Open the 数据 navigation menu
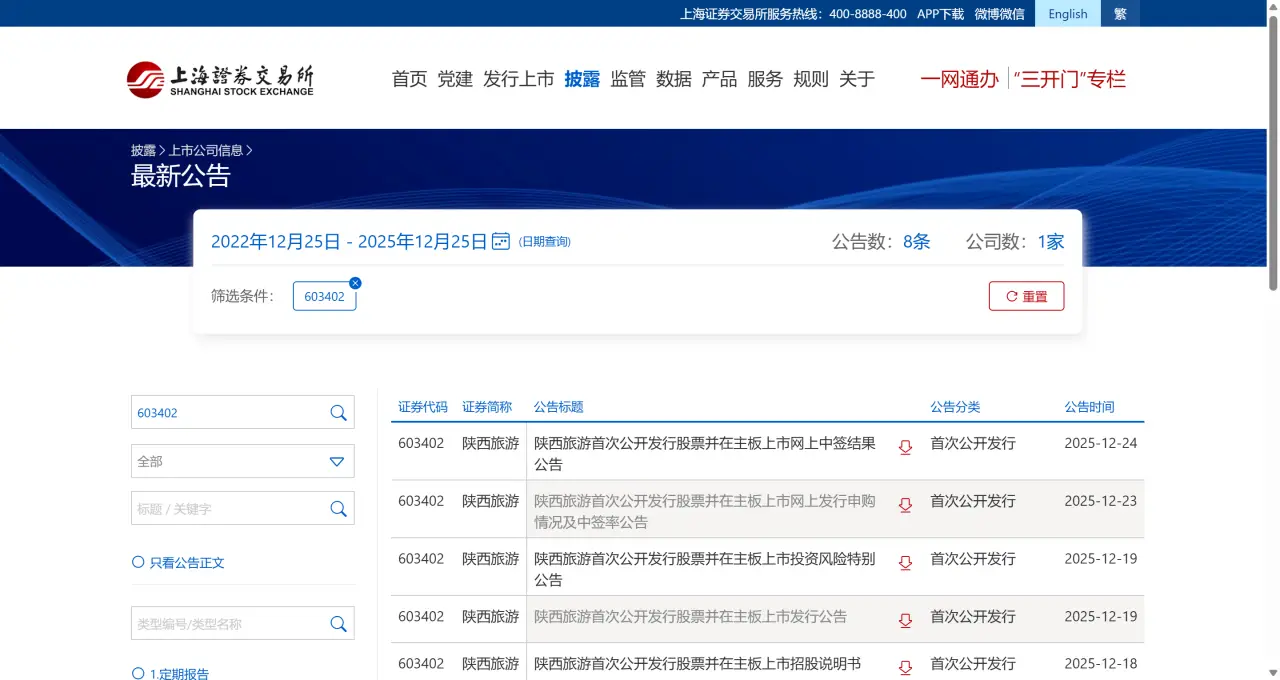 point(674,79)
